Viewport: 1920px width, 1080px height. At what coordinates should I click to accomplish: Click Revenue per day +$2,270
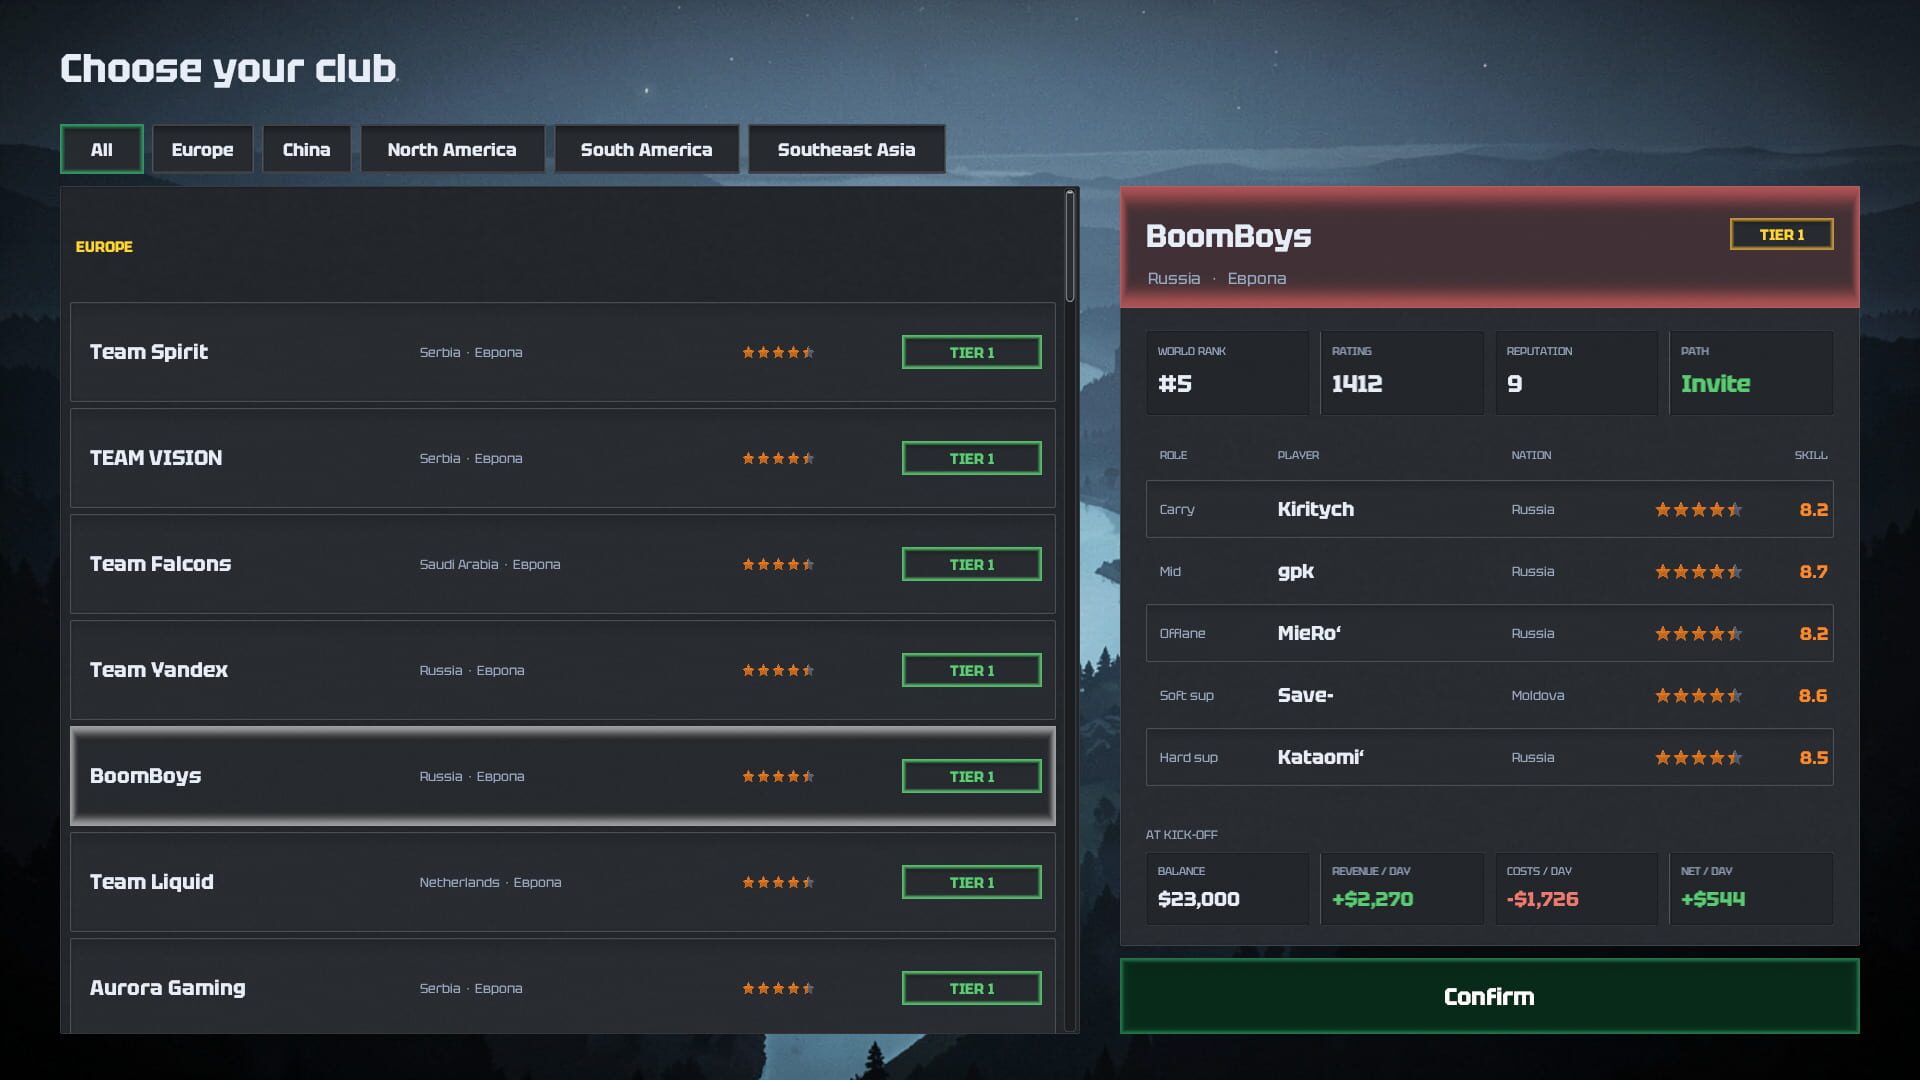1401,888
